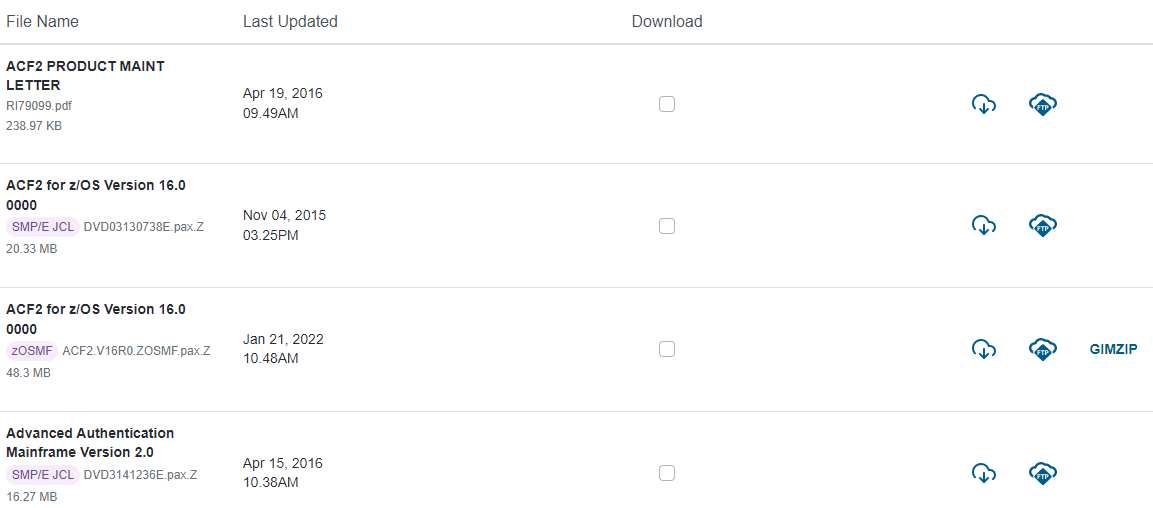Click FTP cloud icon for DVD03130738E.pax.Z
The height and width of the screenshot is (508, 1153).
[1043, 226]
